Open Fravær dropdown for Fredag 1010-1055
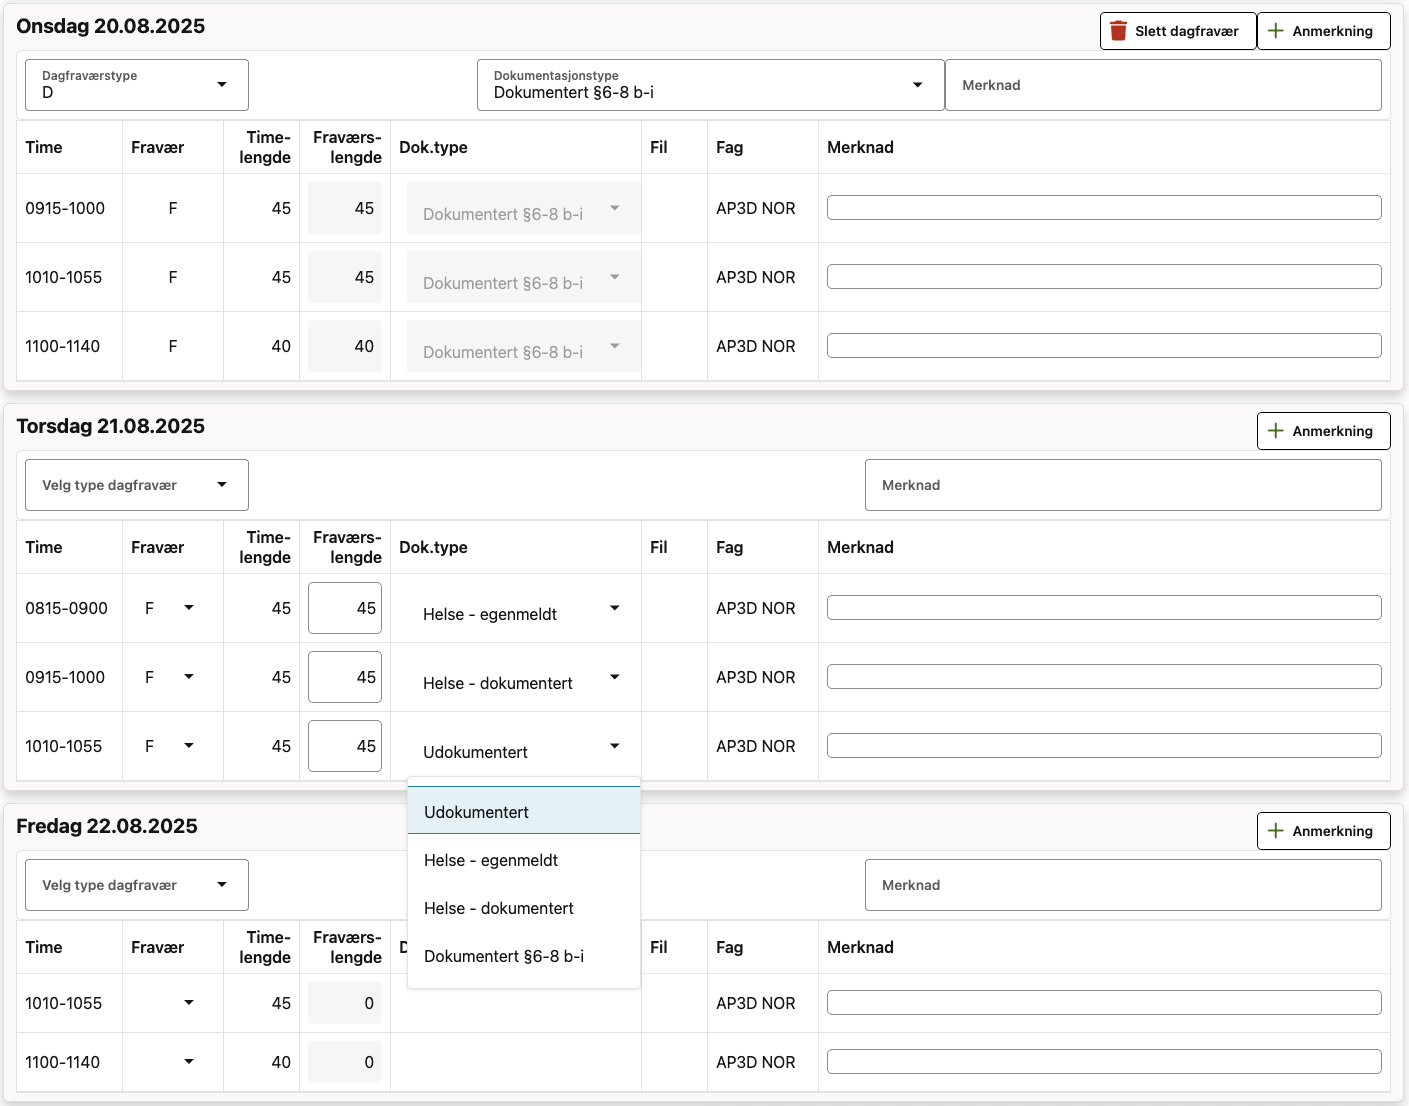Image resolution: width=1409 pixels, height=1106 pixels. 171,1003
